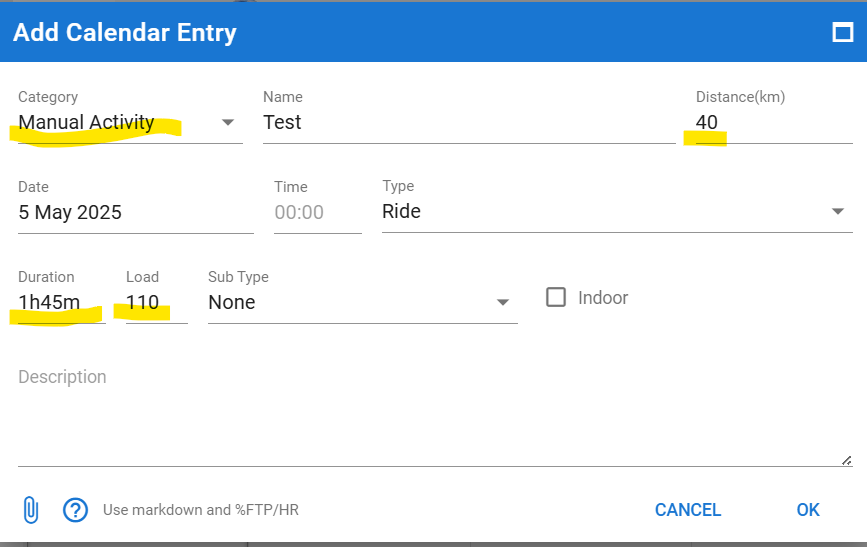Confirm with the OK button
This screenshot has height=547, width=867.
click(808, 510)
